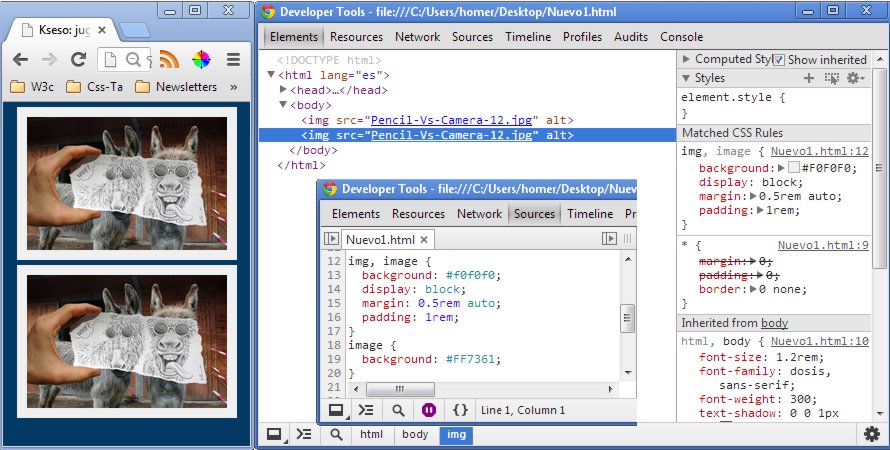This screenshot has width=890, height=450.
Task: Close the Kseso browser tab
Action: (x=102, y=30)
